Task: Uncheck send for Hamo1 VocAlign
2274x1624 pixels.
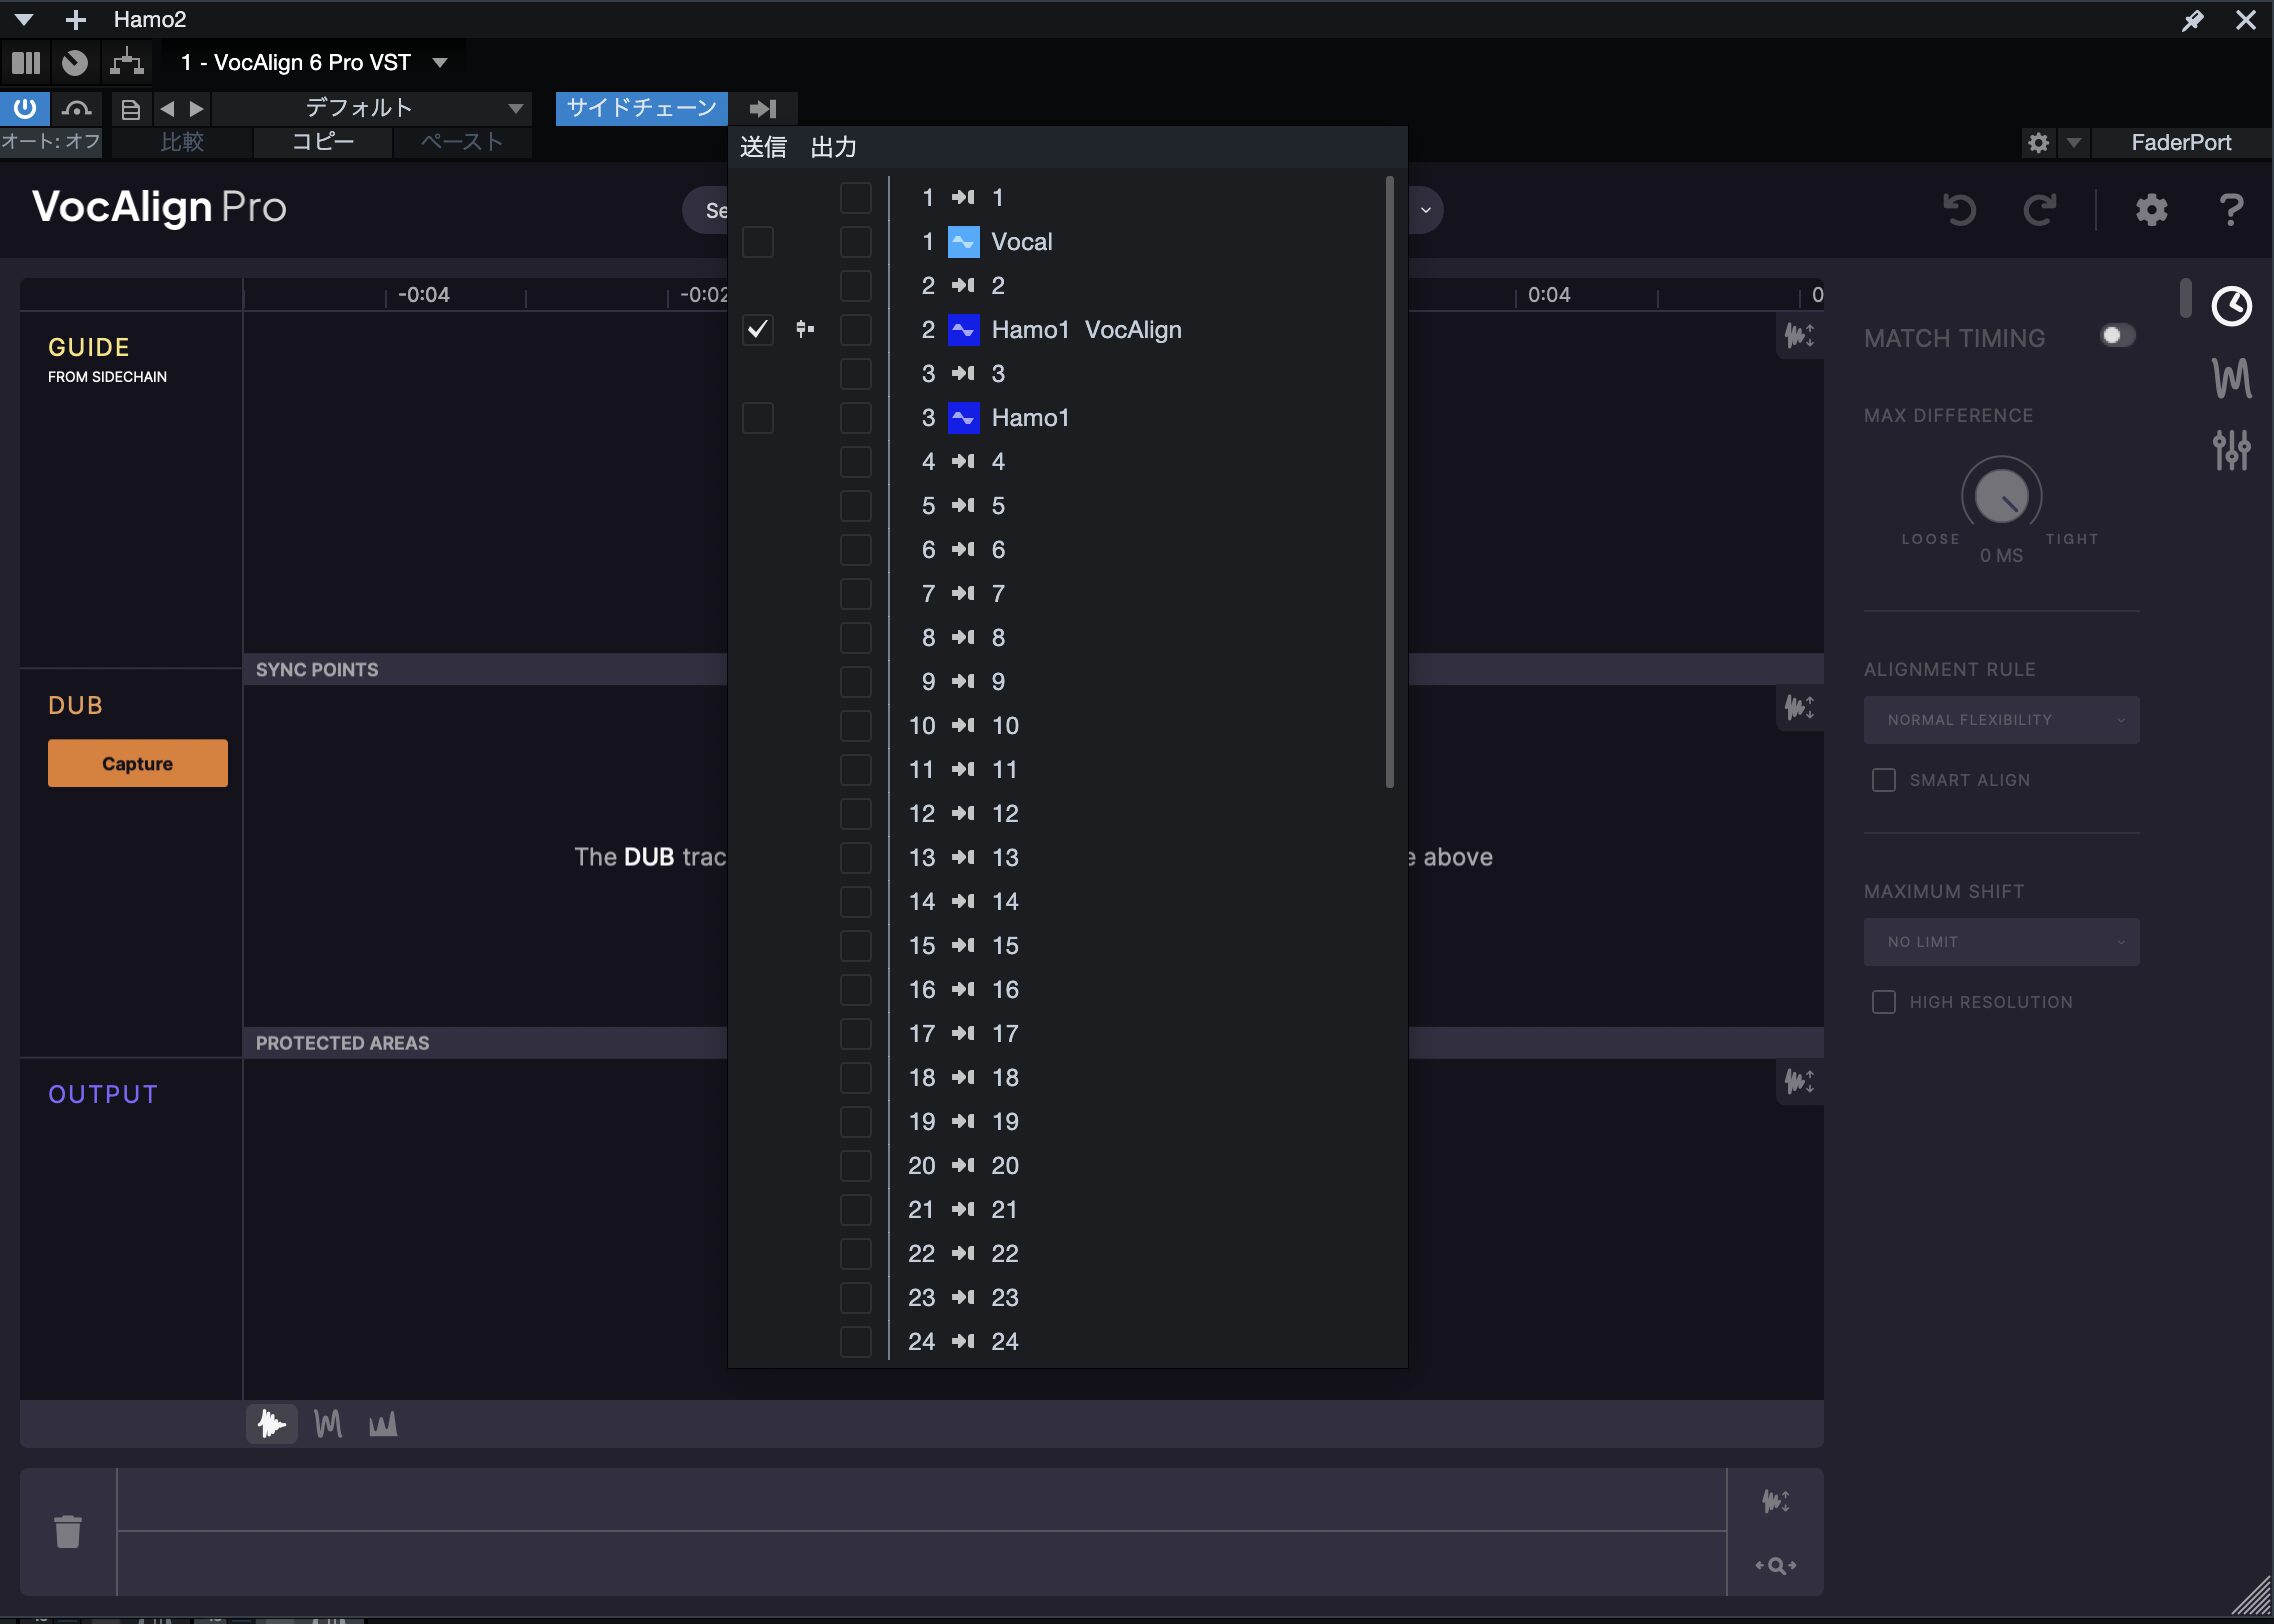Action: 758,330
